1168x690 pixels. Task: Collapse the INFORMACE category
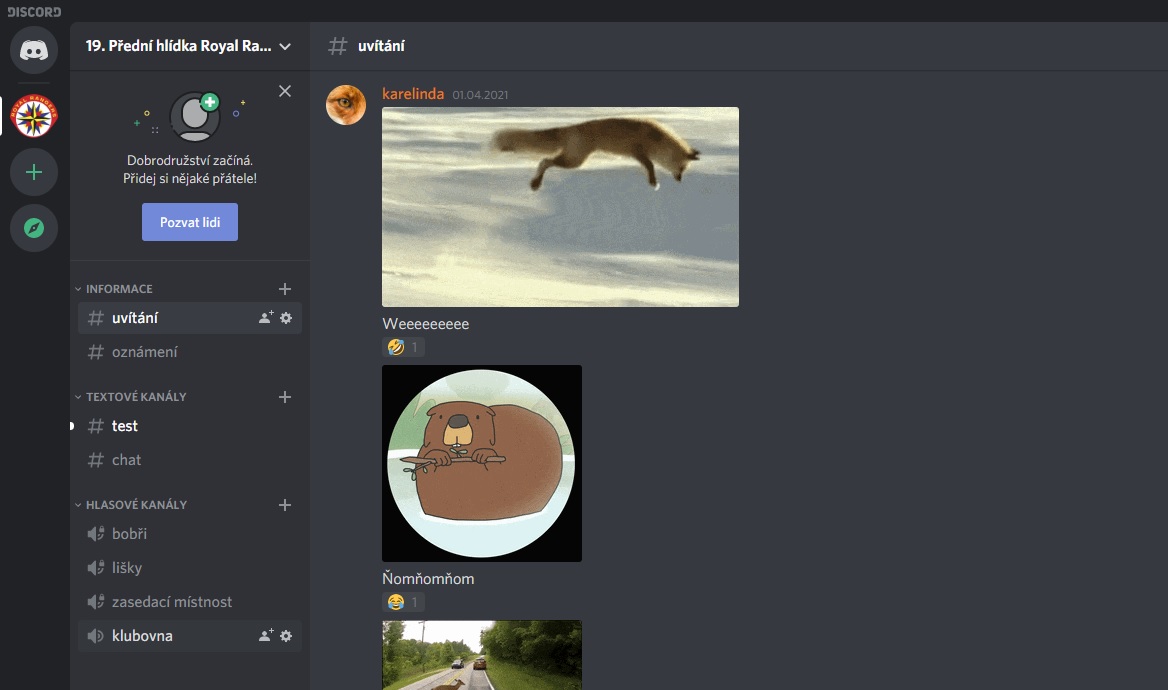click(x=118, y=289)
